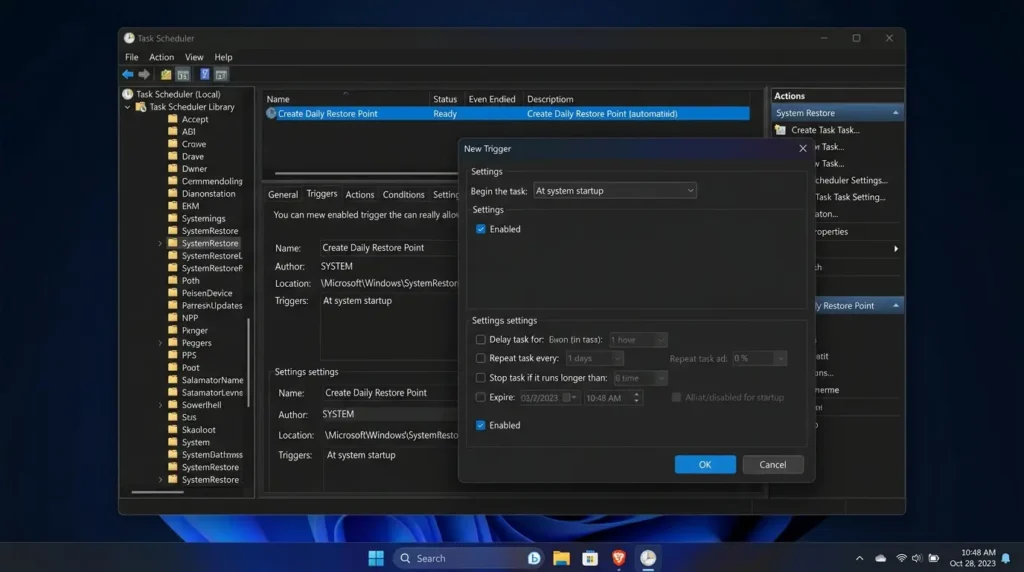Click the EKM folder icon in tree
Viewport: 1024px width, 572px height.
(x=172, y=206)
